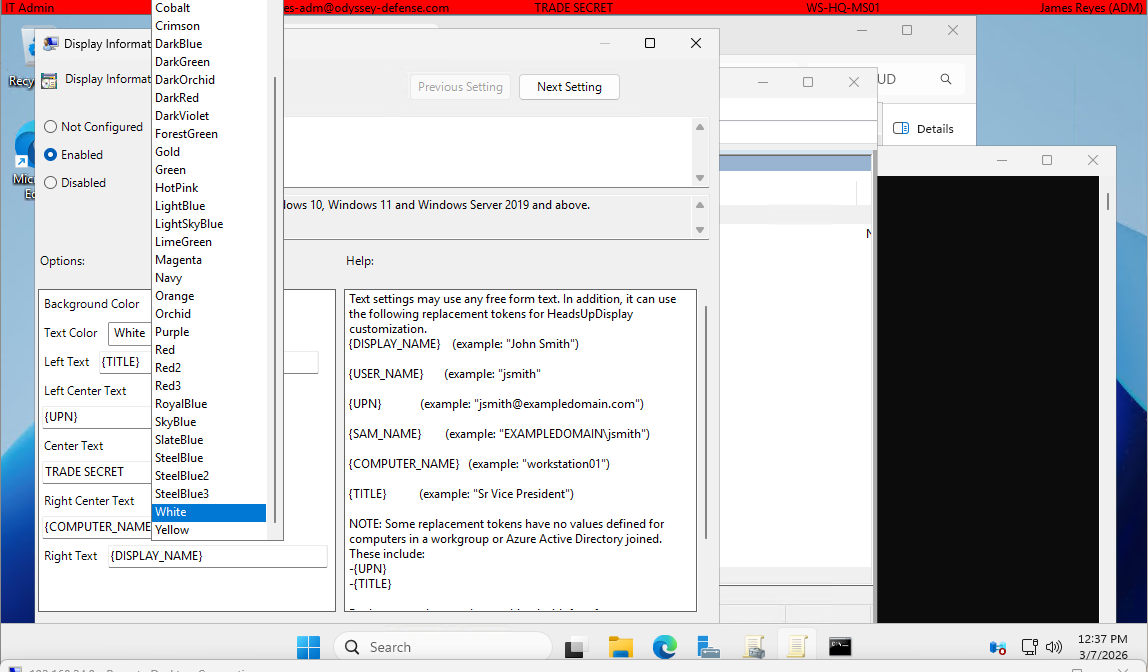Pick the Gold color swatch entry

click(x=167, y=151)
